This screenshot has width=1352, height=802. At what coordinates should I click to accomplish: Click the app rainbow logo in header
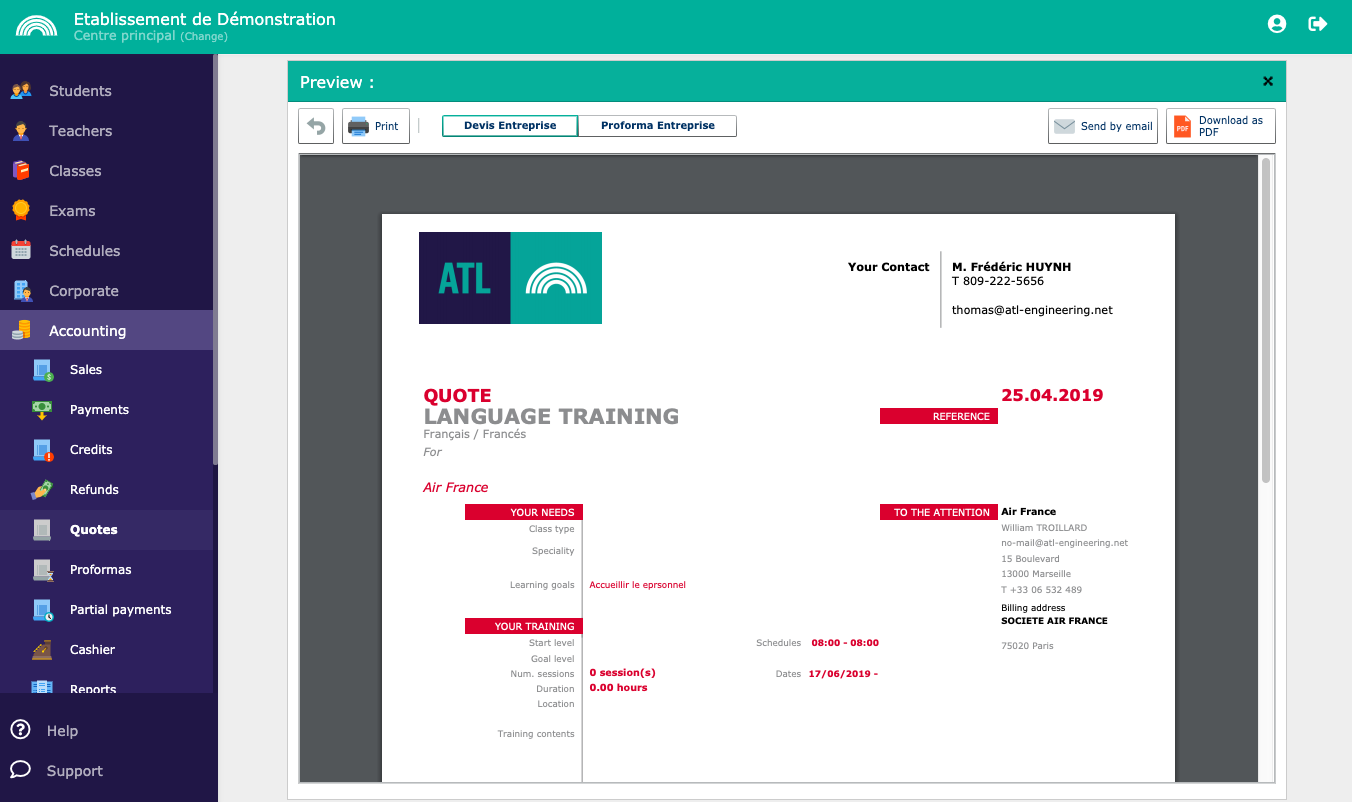(x=37, y=26)
